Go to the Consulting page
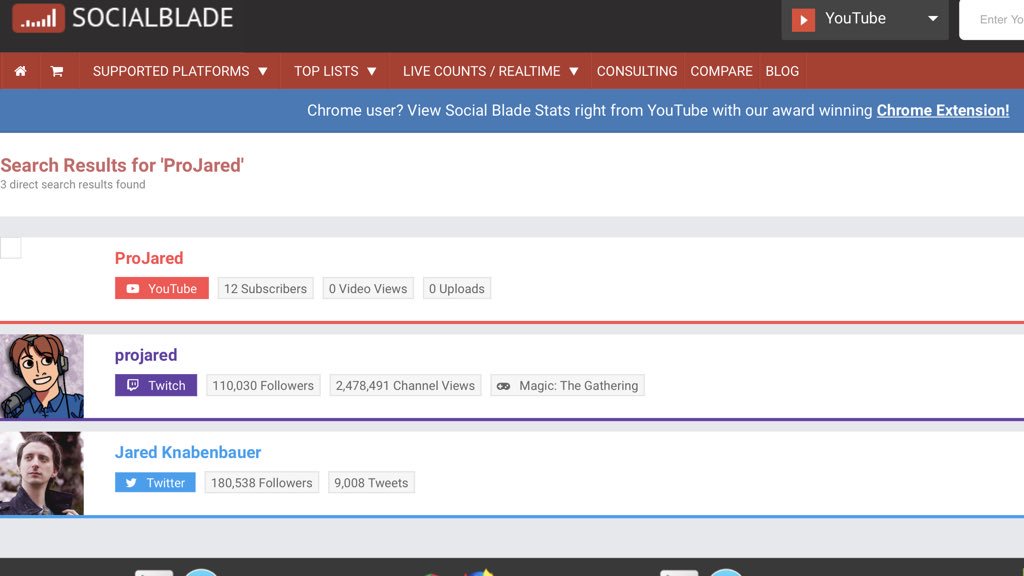Screen dimensions: 1024x576 point(637,71)
